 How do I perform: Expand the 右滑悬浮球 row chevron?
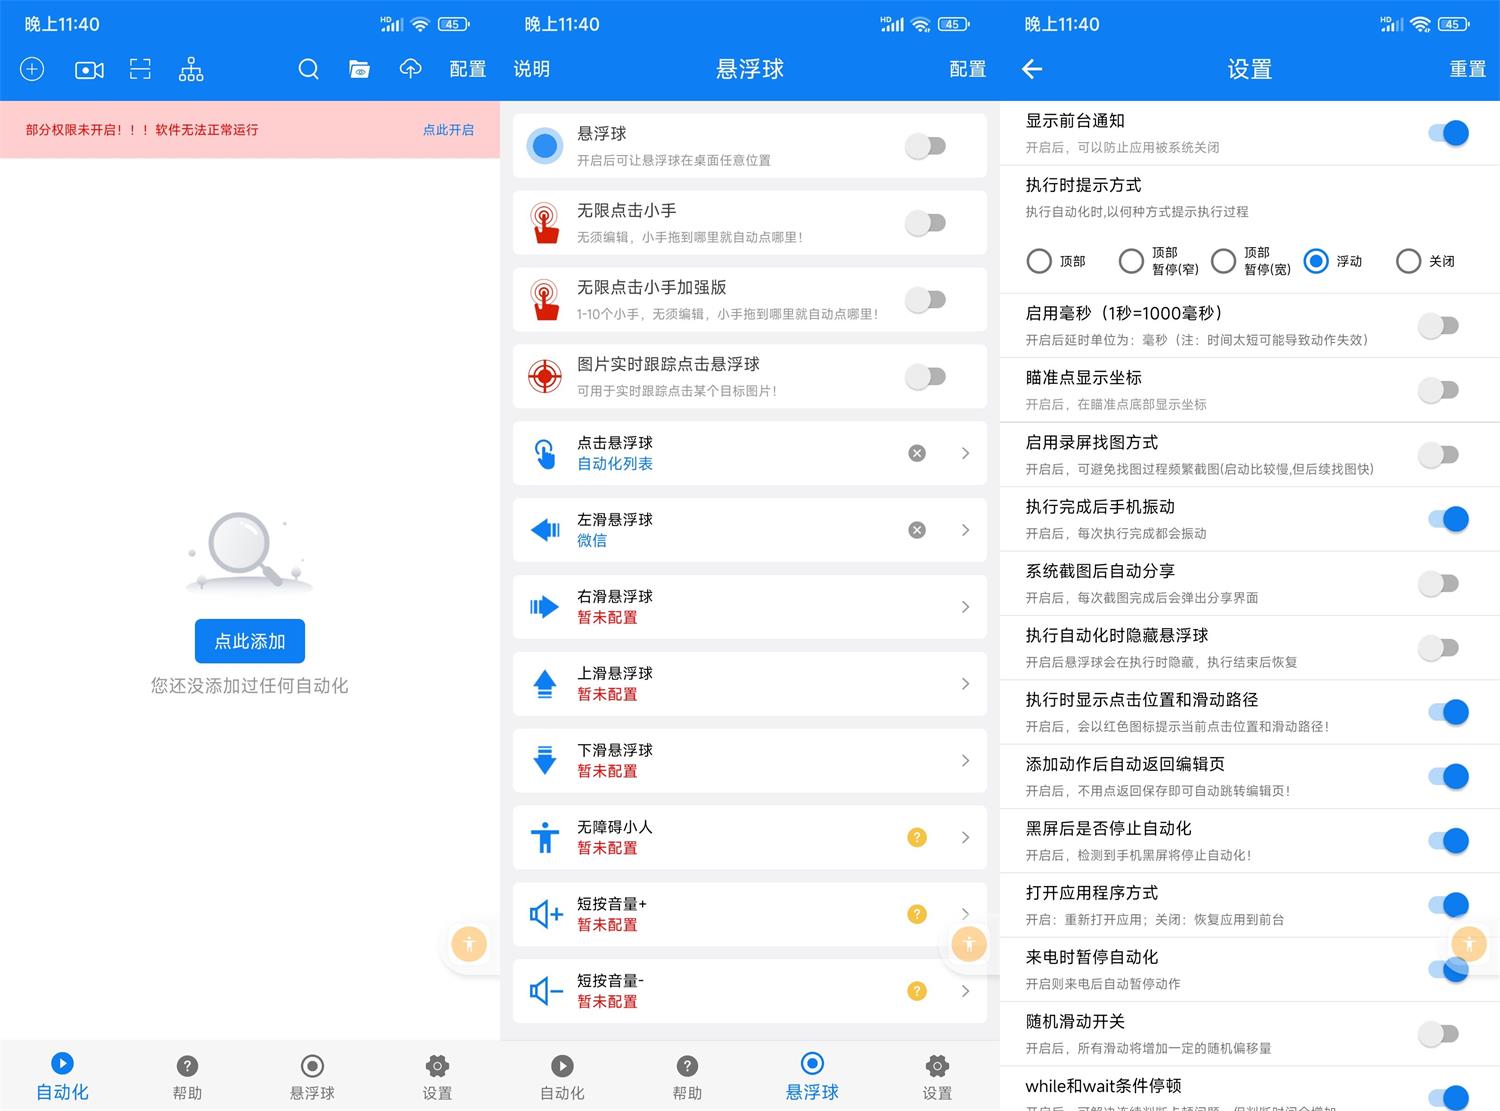pos(964,607)
